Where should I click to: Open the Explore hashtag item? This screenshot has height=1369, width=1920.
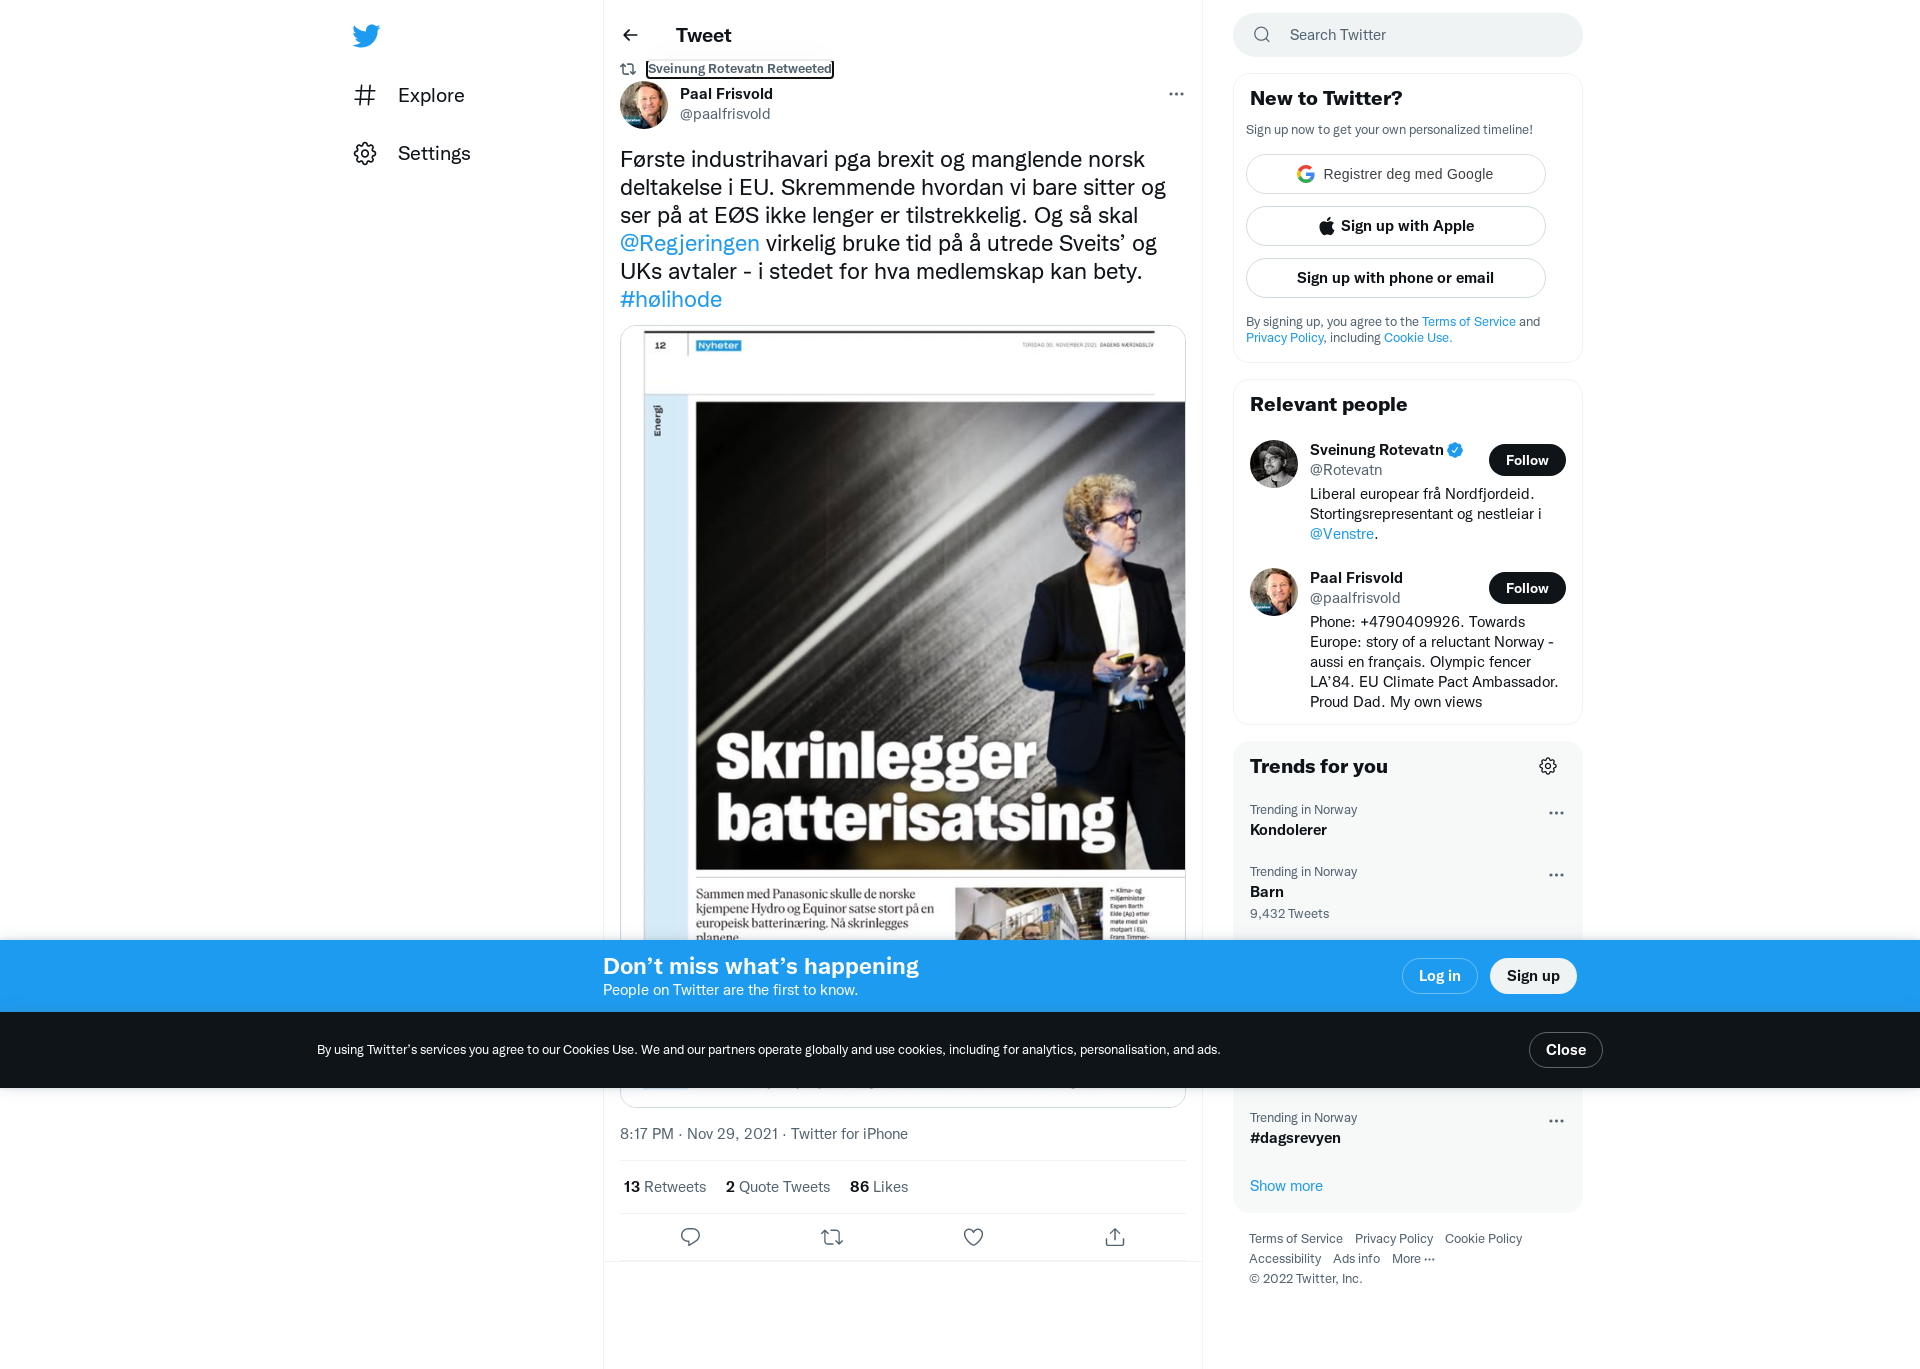pos(410,95)
